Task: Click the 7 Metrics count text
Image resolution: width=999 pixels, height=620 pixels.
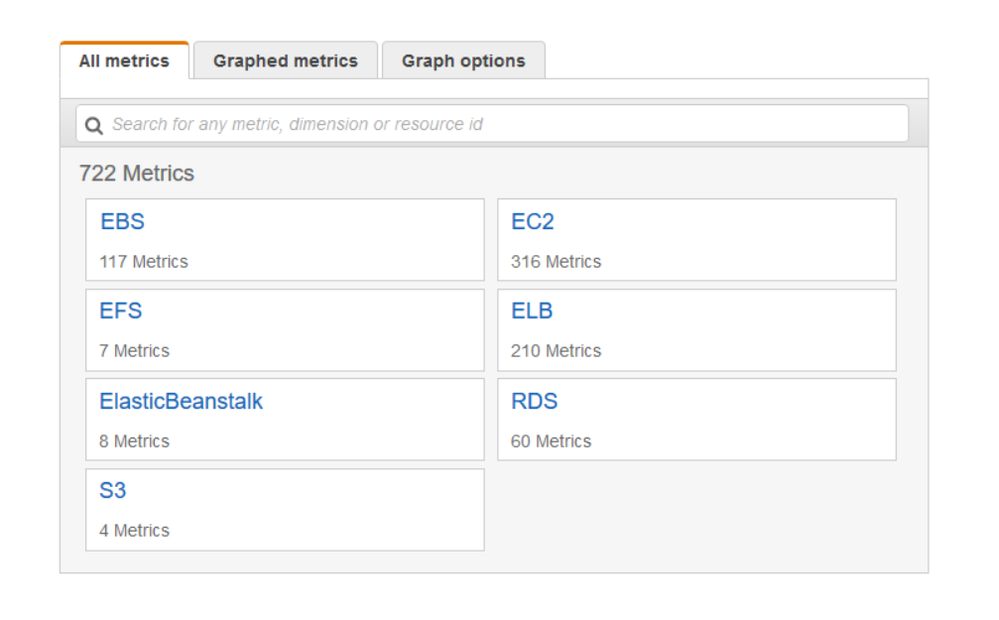Action: pos(135,351)
